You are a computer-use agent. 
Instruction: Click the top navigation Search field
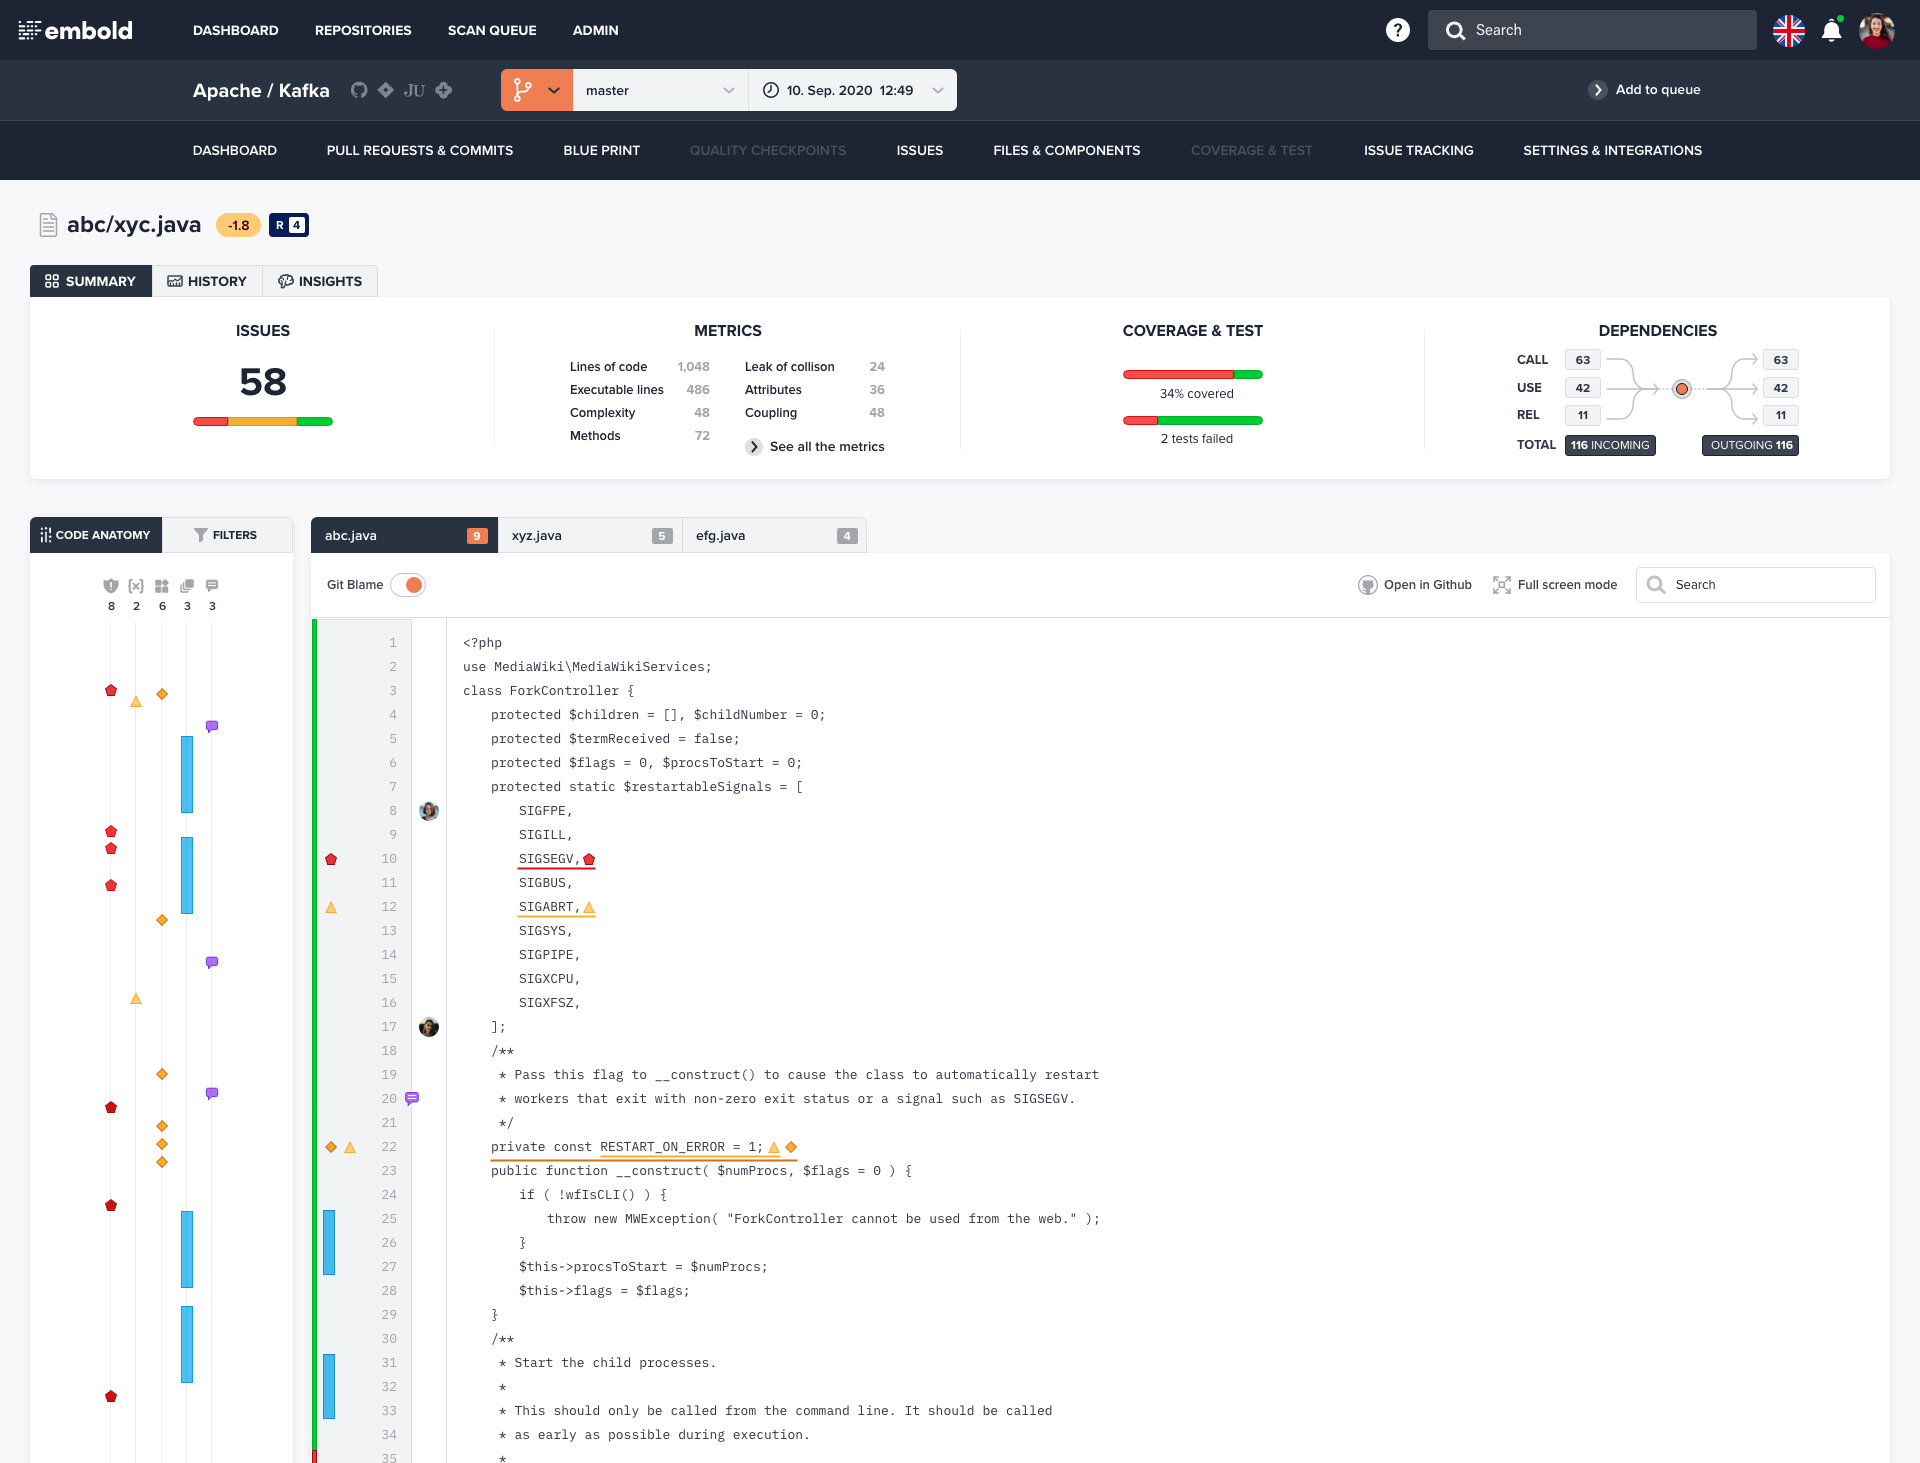coord(1592,30)
